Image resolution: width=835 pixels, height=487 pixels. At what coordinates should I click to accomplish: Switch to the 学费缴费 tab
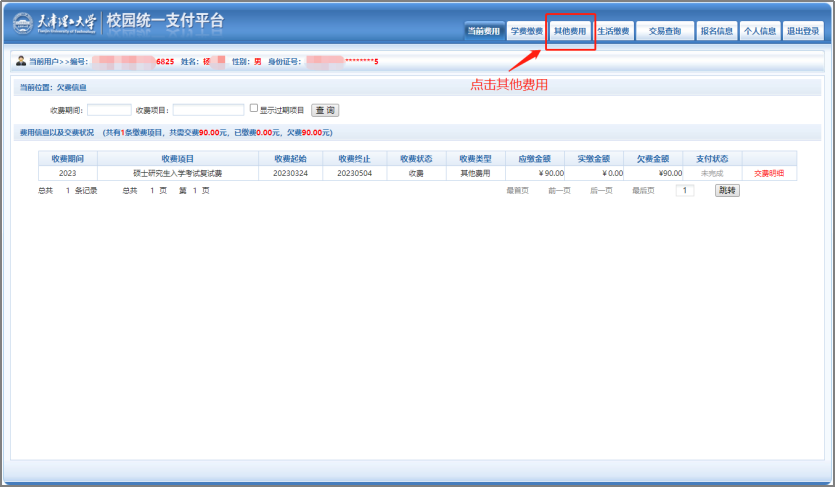coord(526,31)
